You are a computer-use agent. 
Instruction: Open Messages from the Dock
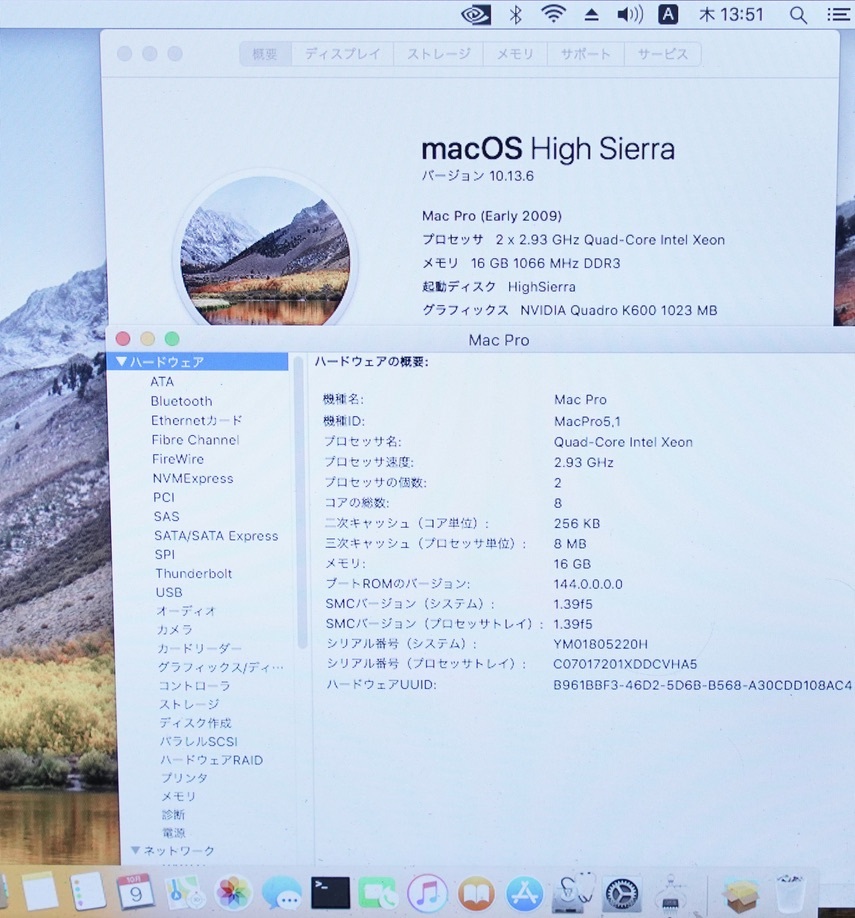(x=282, y=893)
